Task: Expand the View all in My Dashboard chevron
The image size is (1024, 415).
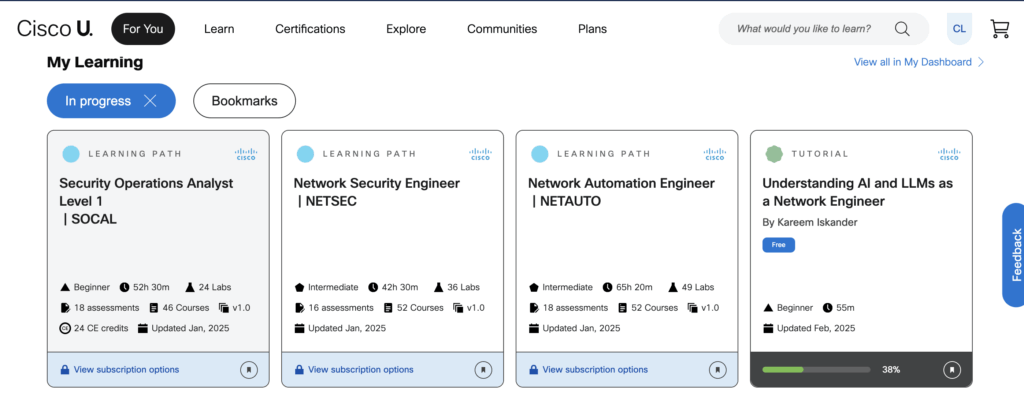Action: (980, 62)
